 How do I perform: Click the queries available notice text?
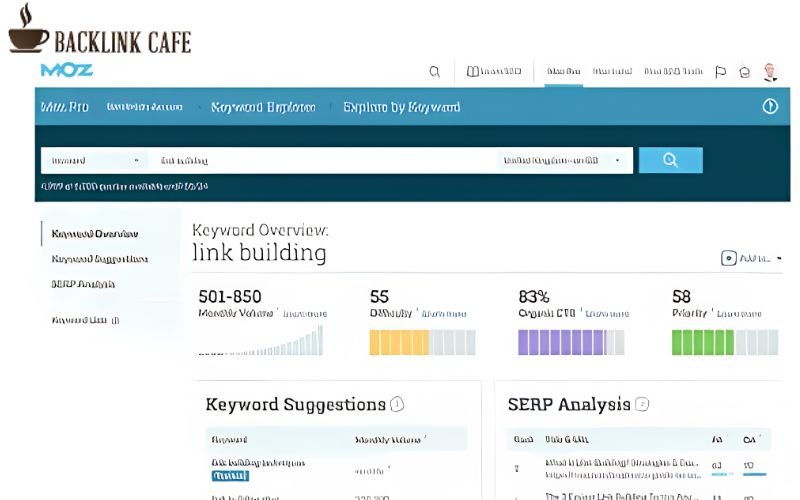124,186
